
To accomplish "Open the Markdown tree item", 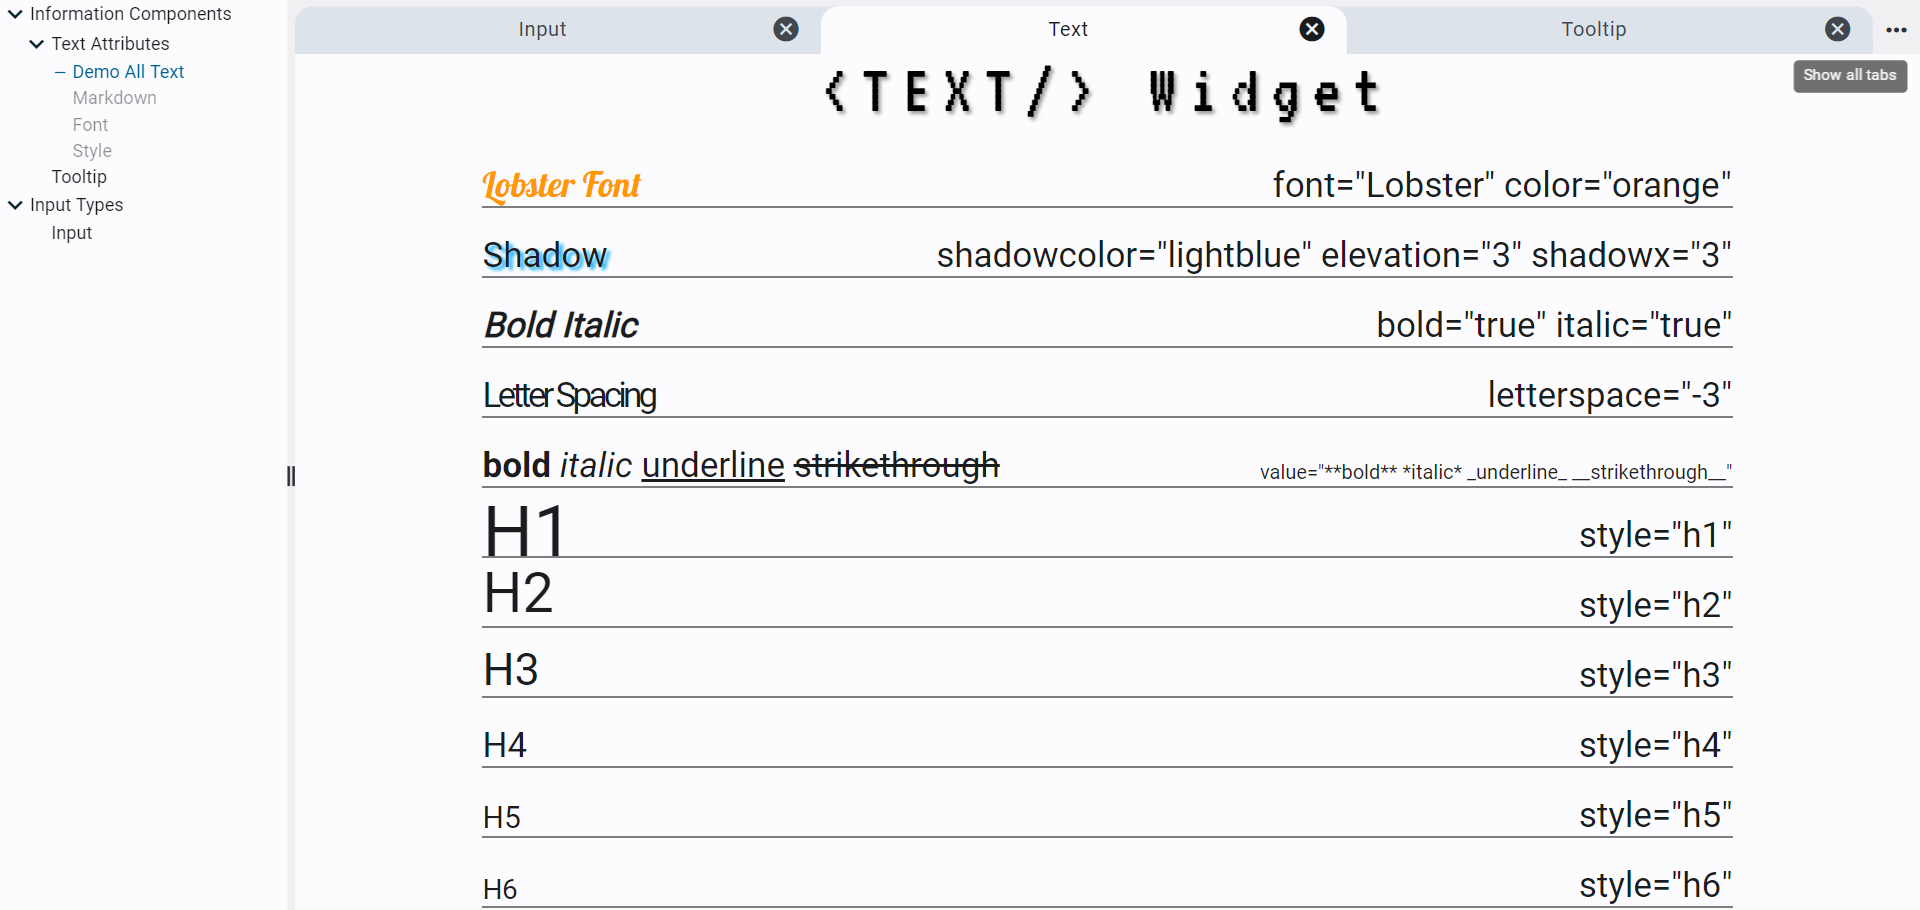I will click(114, 98).
